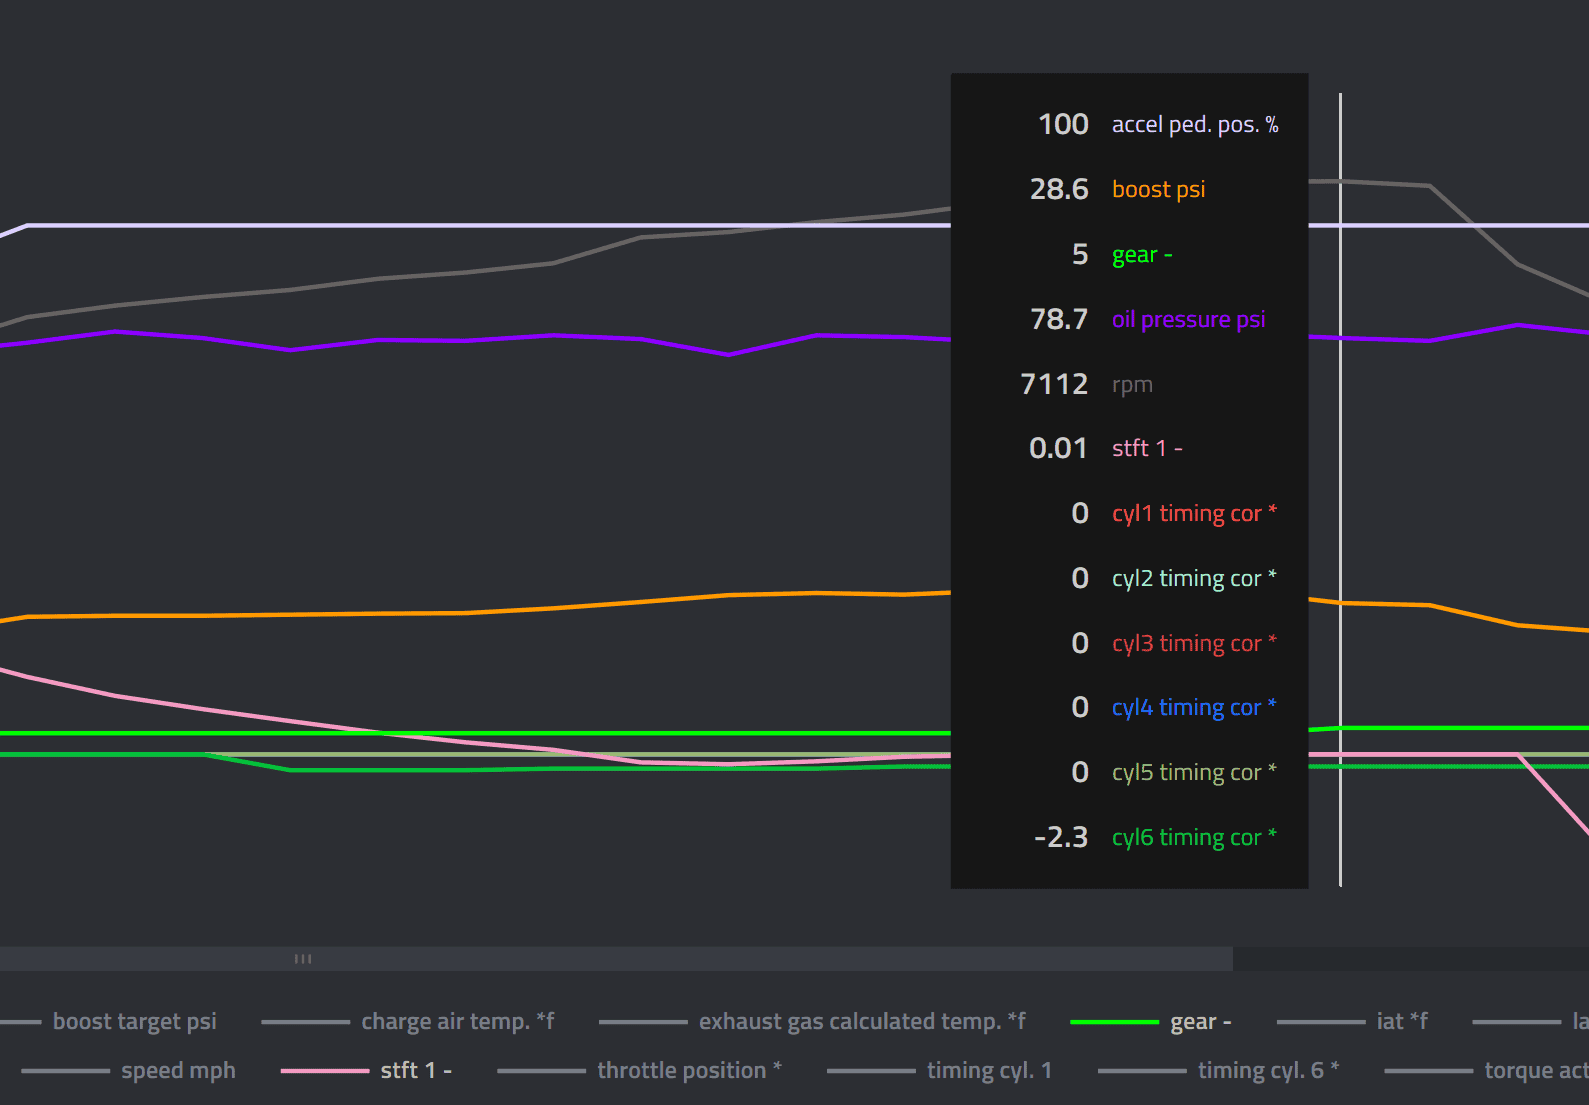This screenshot has height=1105, width=1589.
Task: Toggle exhaust gas calculated temp. *f series
Action: click(x=813, y=1021)
